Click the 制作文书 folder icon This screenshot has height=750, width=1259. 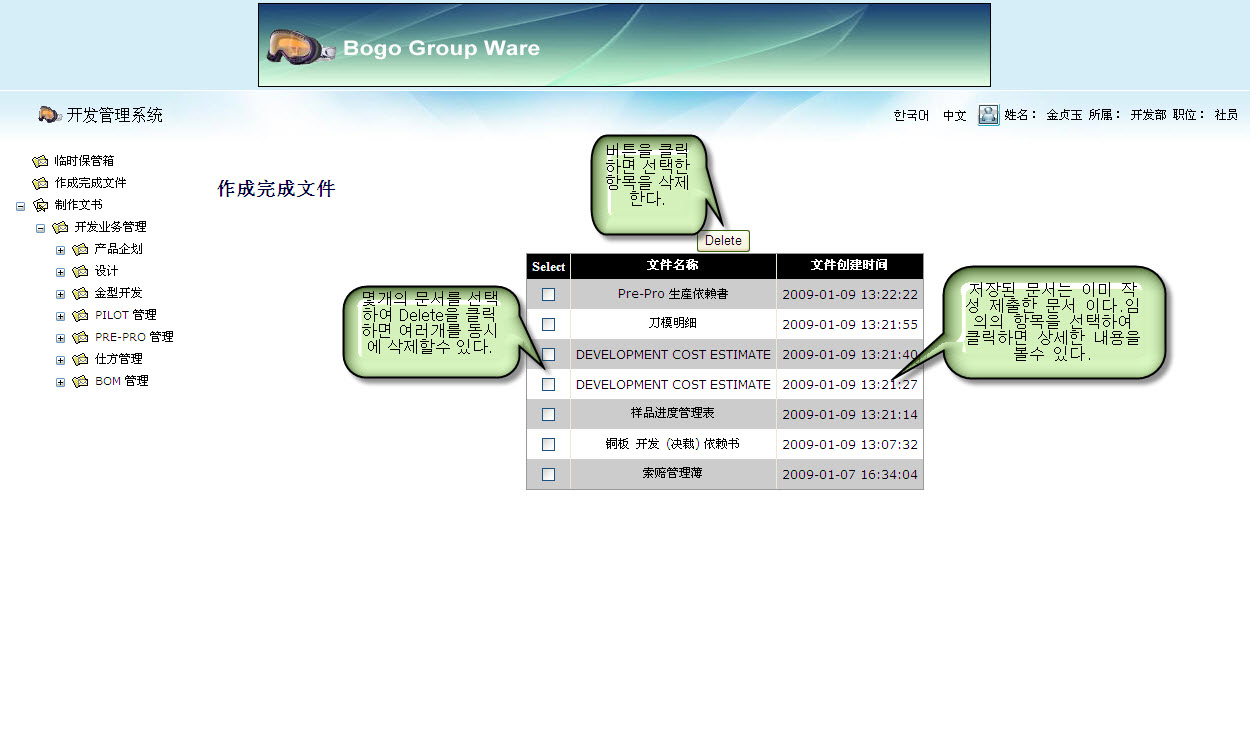[x=40, y=205]
